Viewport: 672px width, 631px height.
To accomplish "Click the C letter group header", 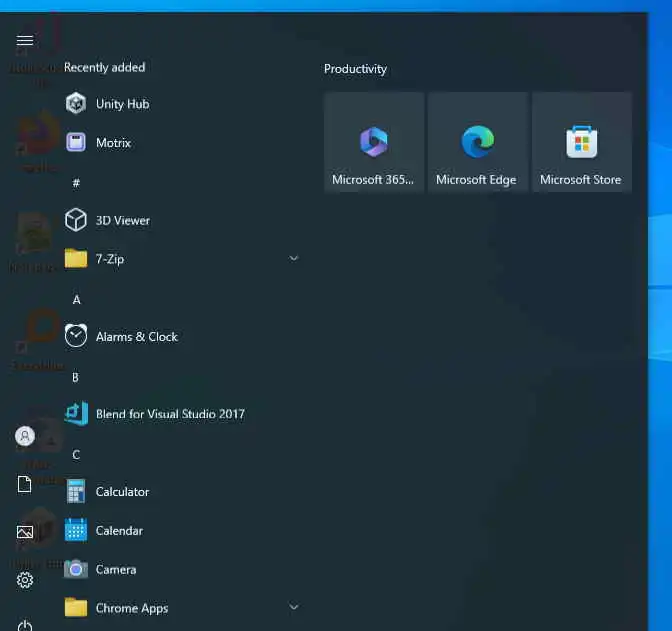I will point(76,455).
